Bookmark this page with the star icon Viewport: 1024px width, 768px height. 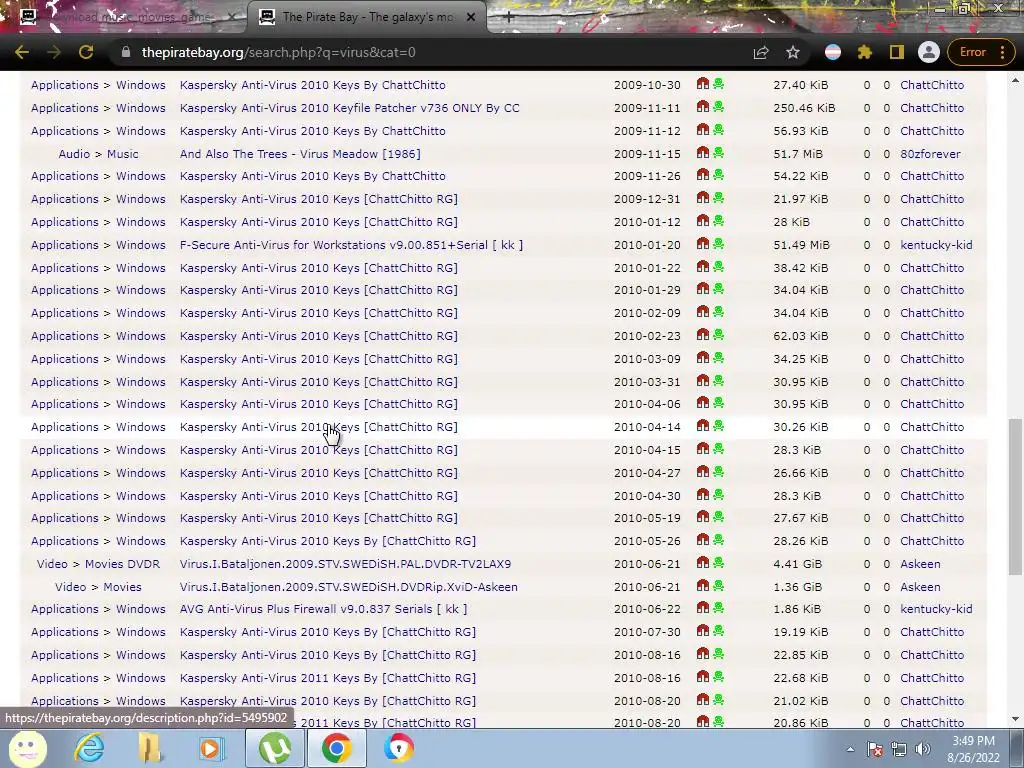tap(793, 52)
